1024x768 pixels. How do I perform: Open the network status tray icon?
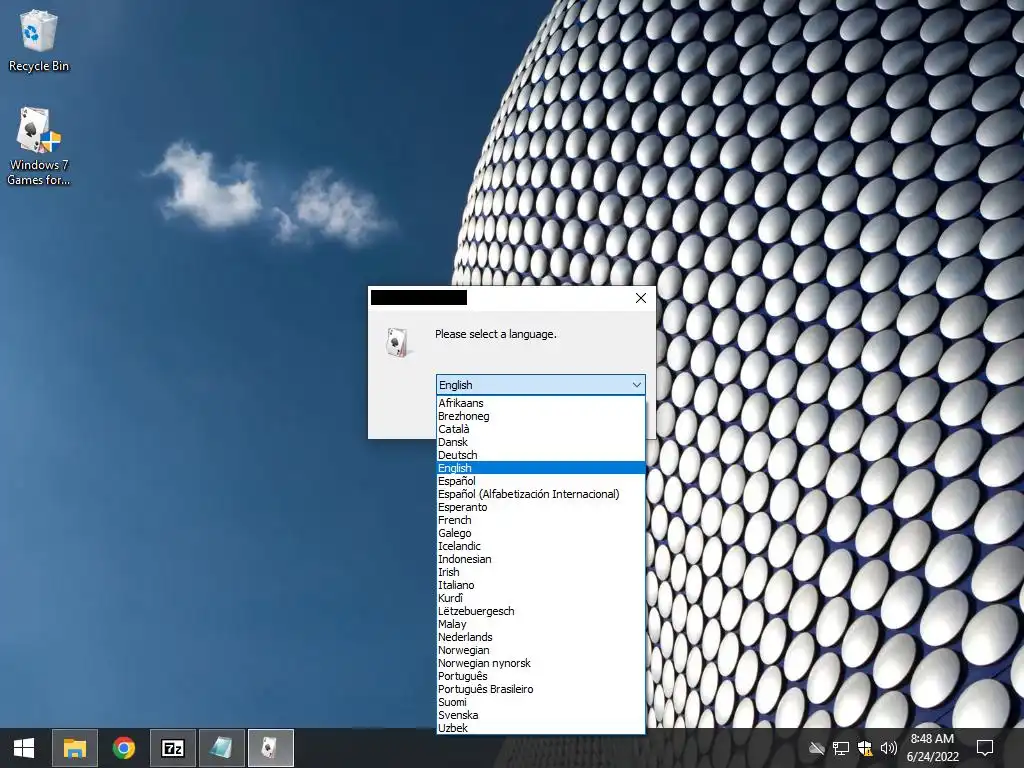(840, 748)
